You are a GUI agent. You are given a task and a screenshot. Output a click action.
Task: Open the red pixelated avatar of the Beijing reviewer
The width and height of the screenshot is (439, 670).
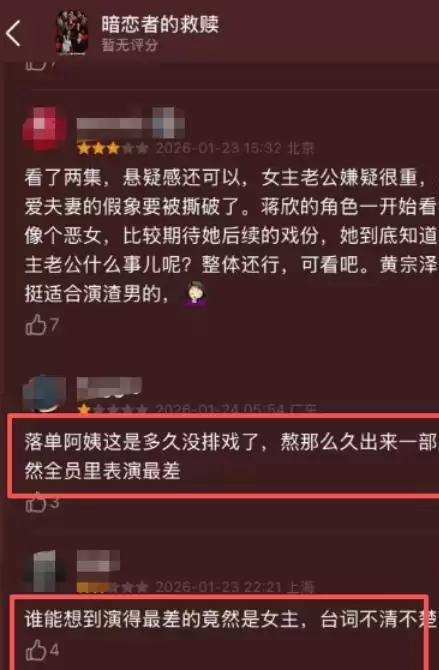click(x=45, y=129)
